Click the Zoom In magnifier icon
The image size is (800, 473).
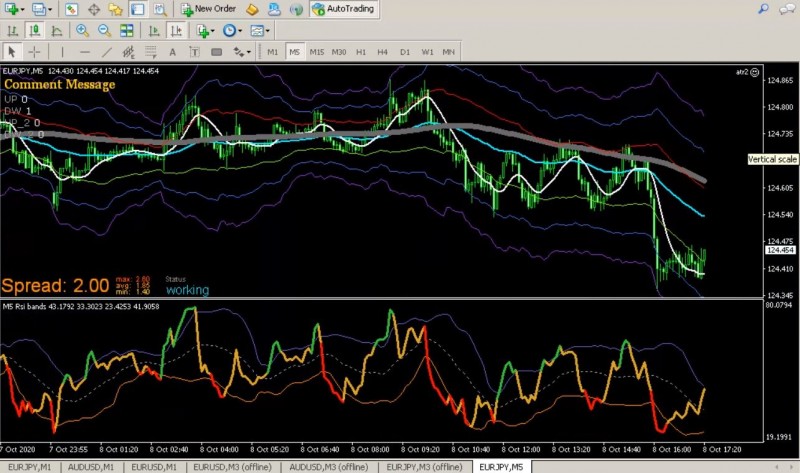pos(82,31)
